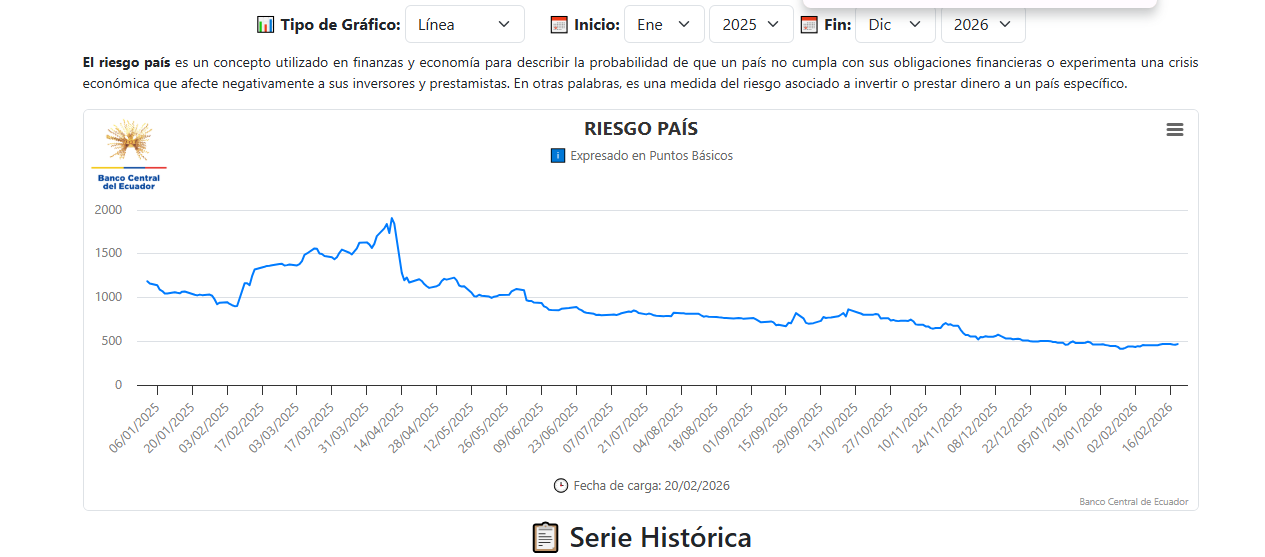Click the clock icon by Fecha de carga
Viewport: 1265px width, 557px height.
[x=560, y=486]
